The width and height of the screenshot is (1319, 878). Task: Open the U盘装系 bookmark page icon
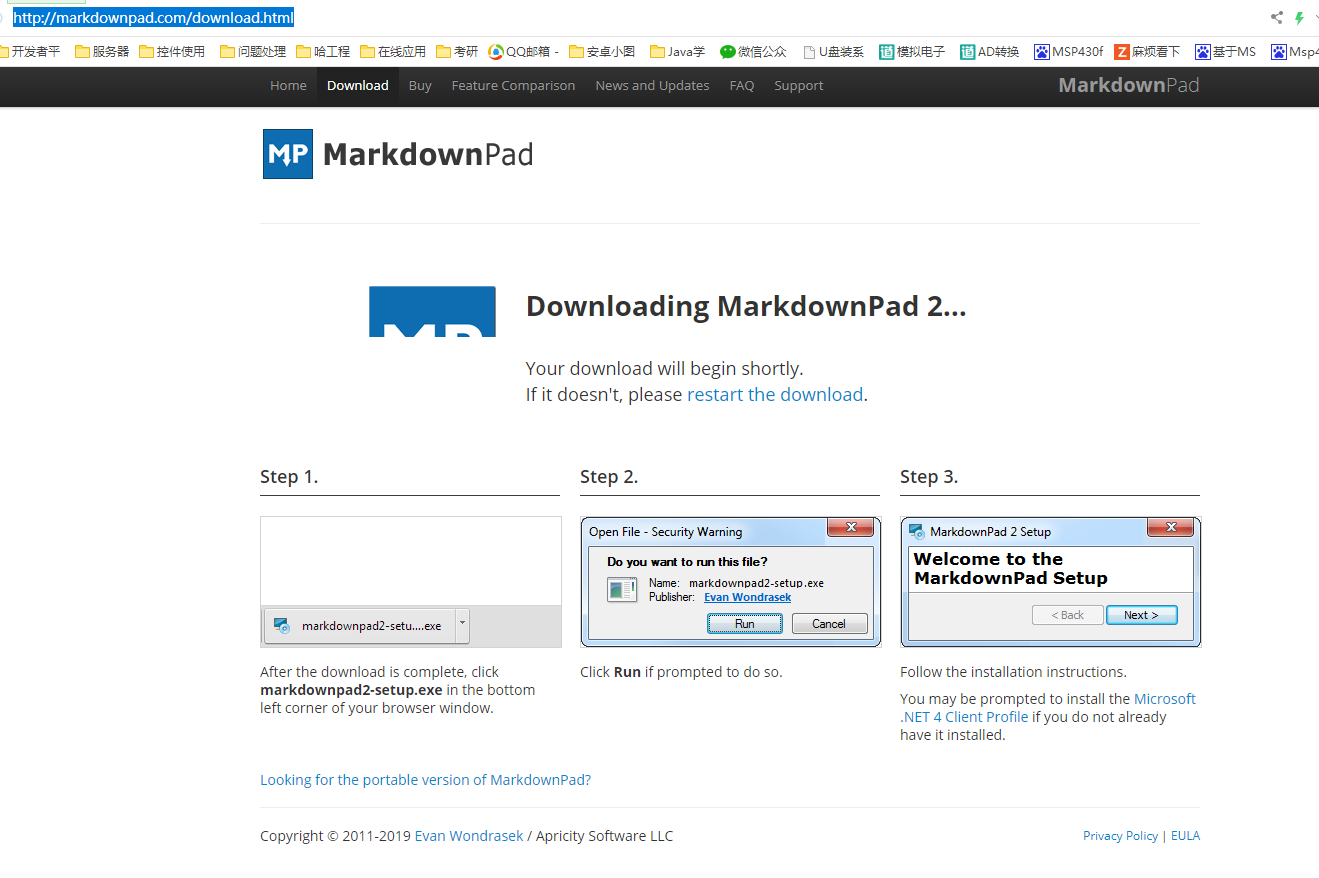pos(812,51)
